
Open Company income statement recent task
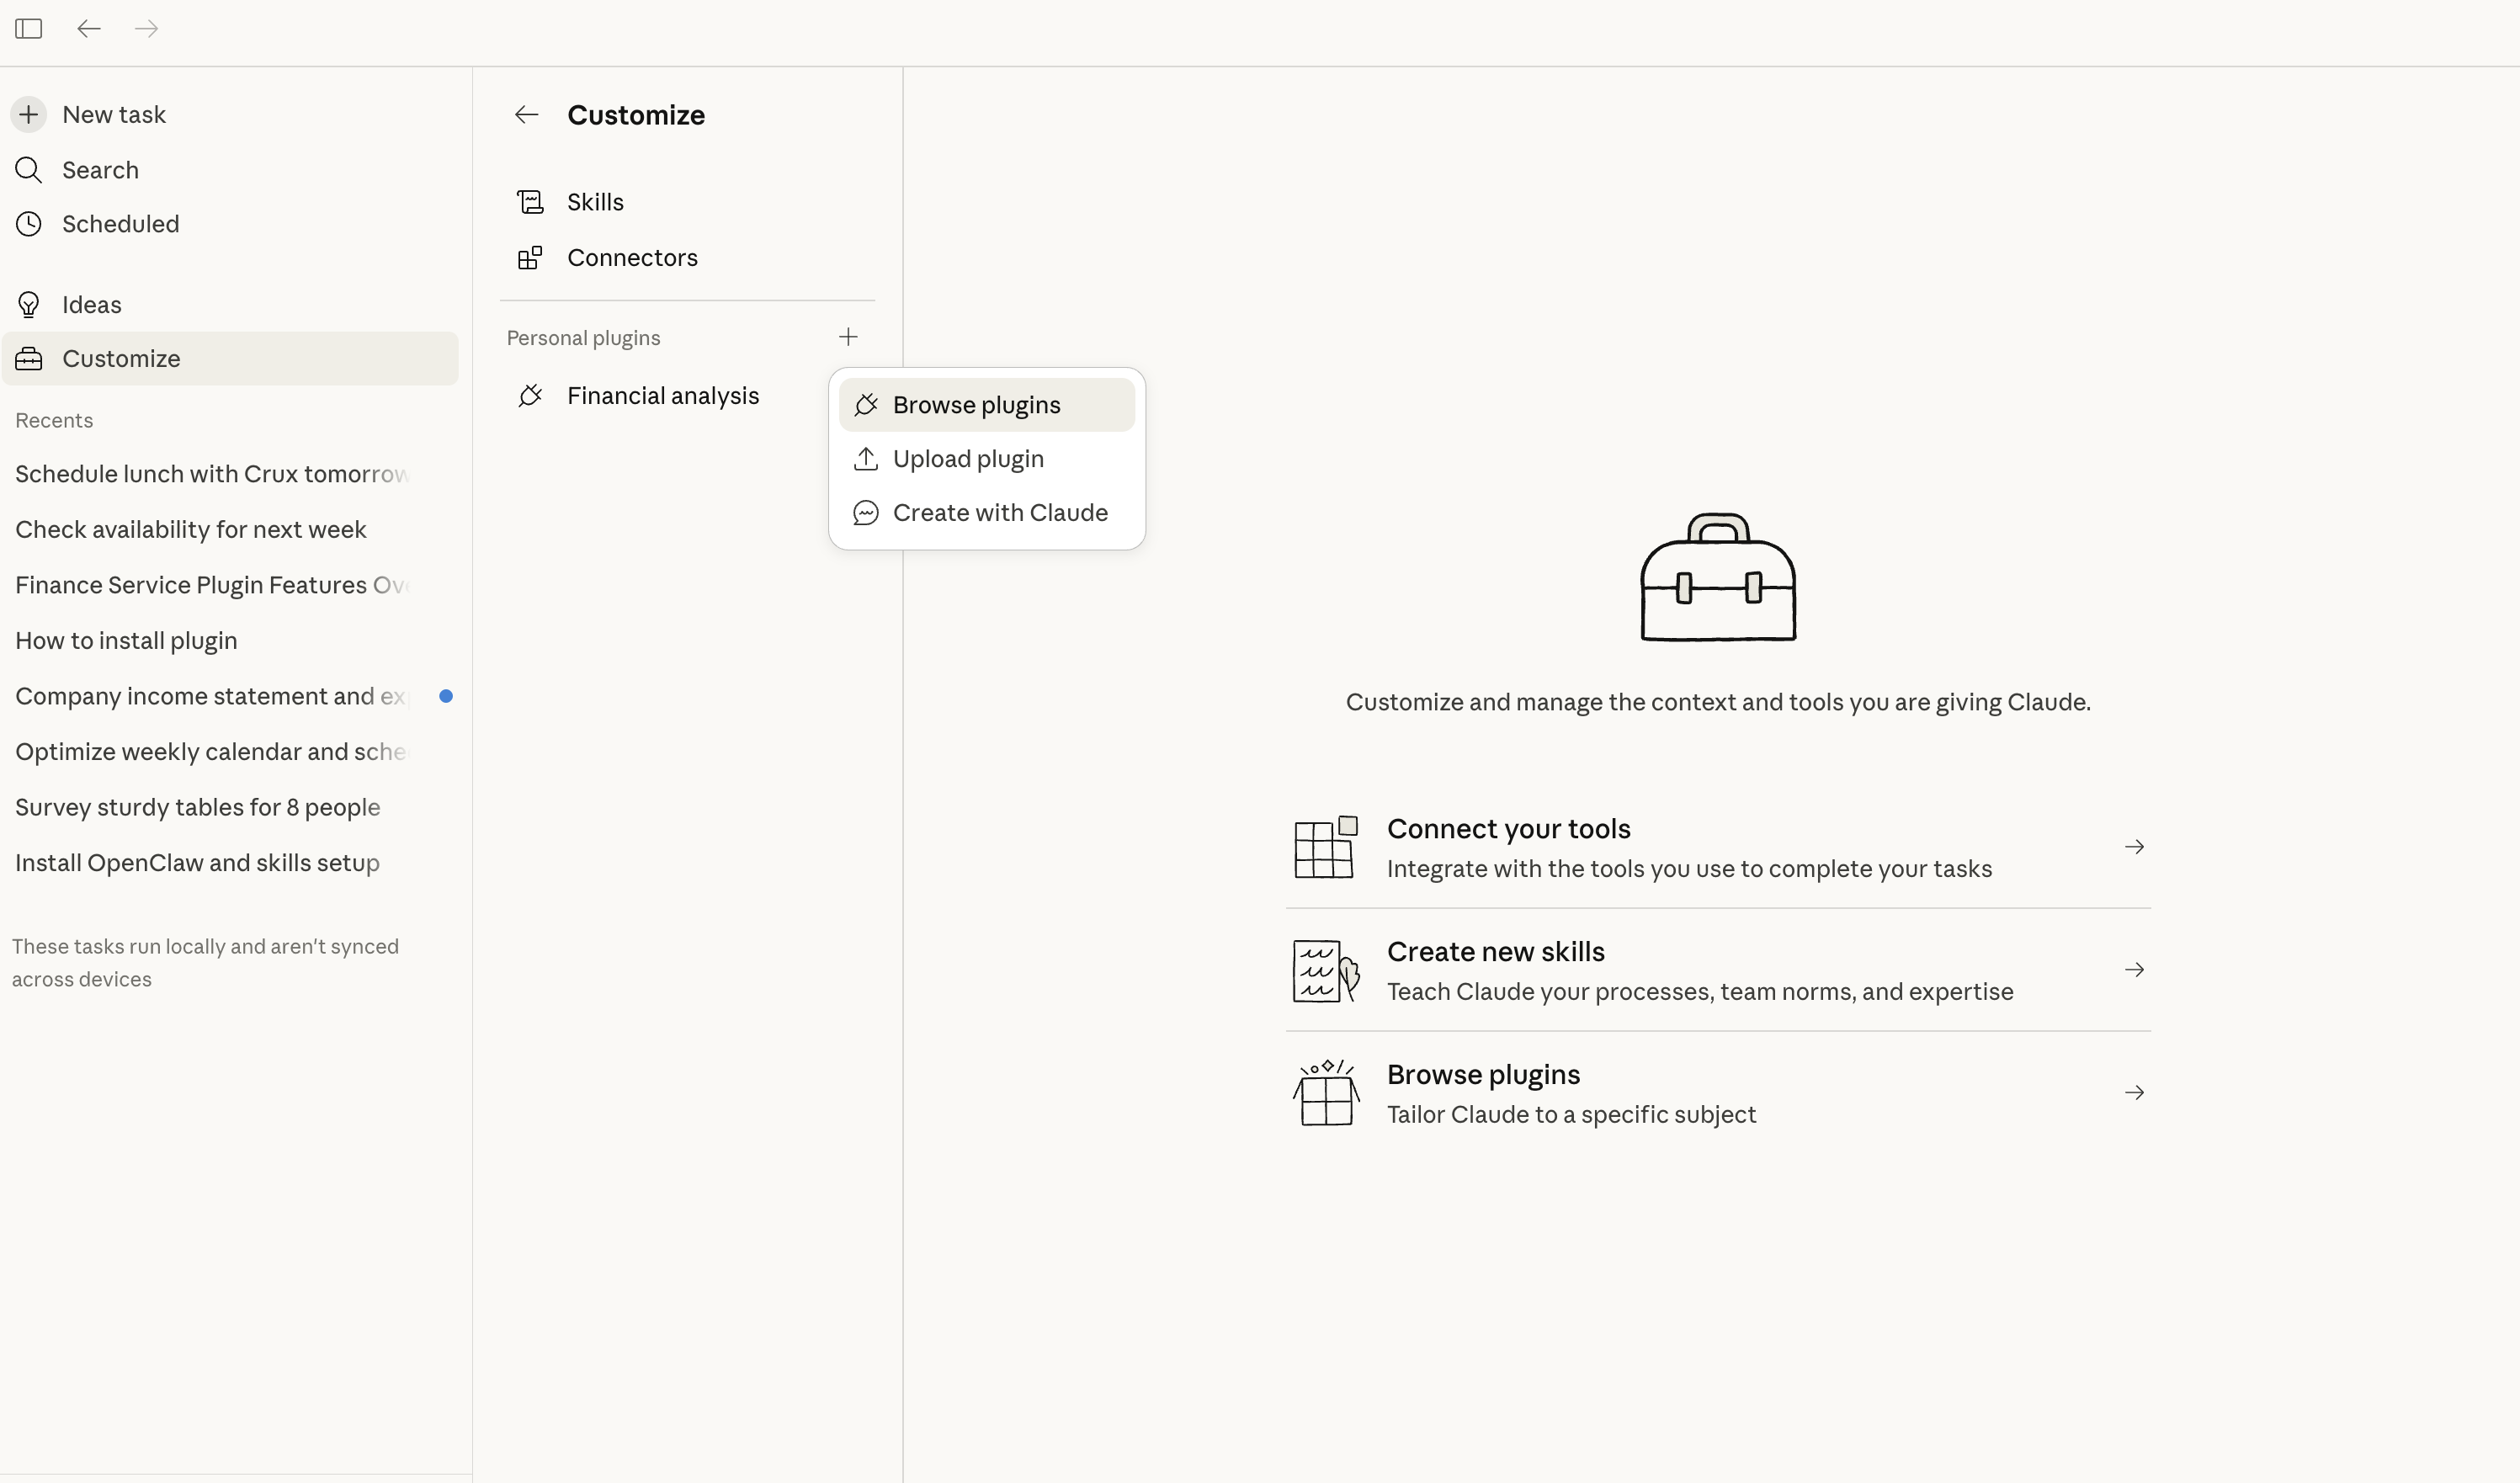coord(210,696)
